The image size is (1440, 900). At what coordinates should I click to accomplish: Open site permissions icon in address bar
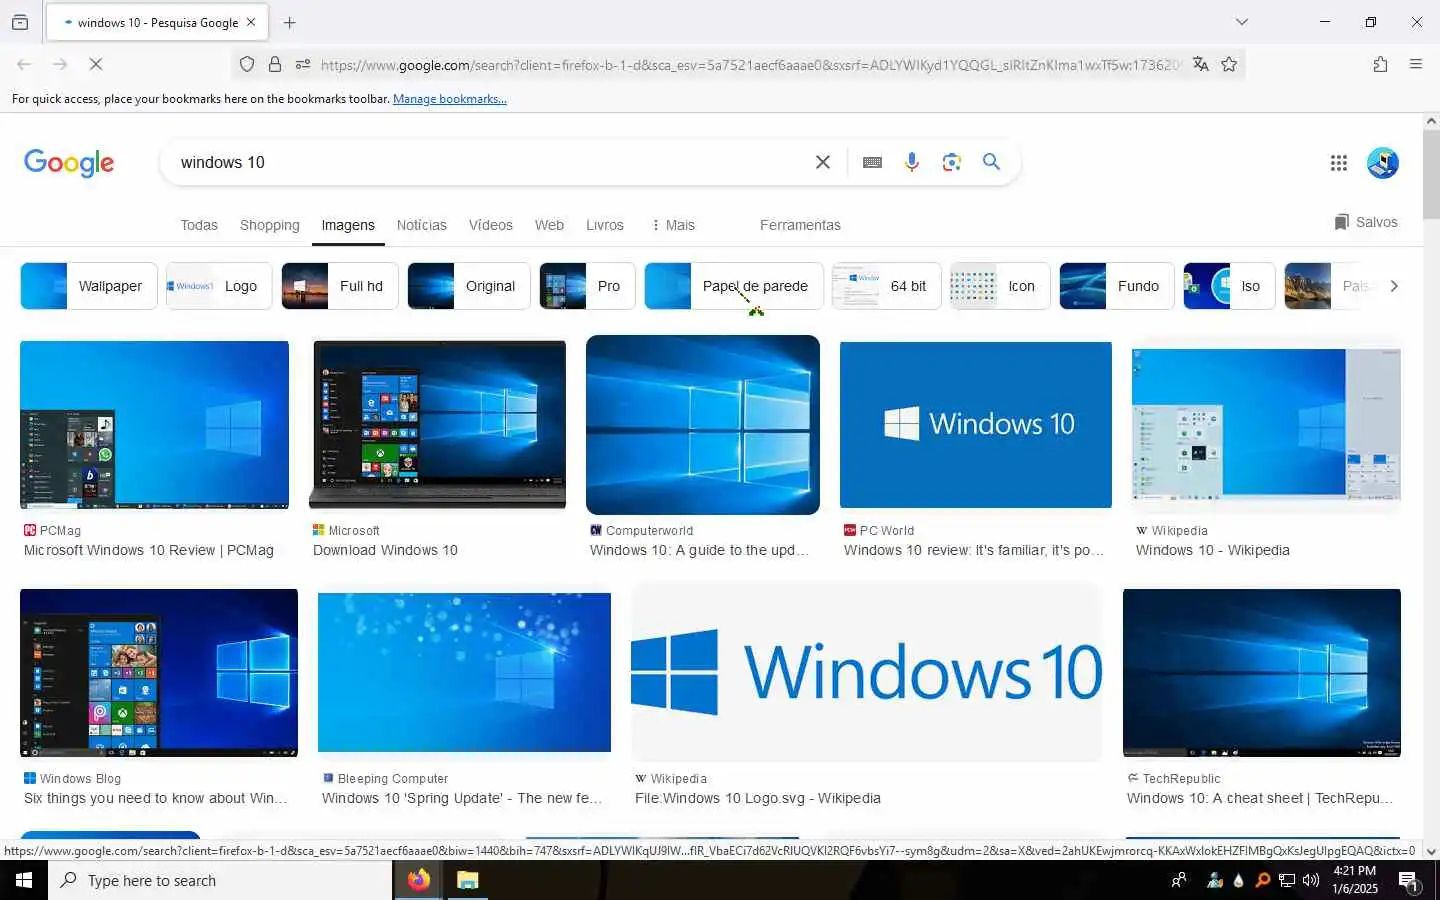(303, 64)
